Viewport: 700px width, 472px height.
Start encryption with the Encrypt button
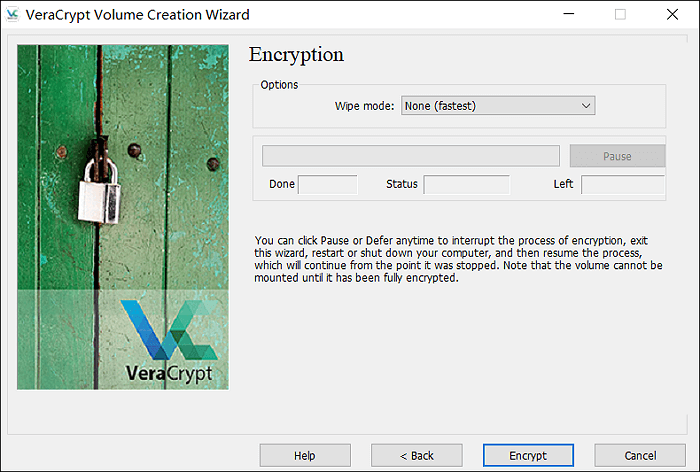pyautogui.click(x=528, y=455)
